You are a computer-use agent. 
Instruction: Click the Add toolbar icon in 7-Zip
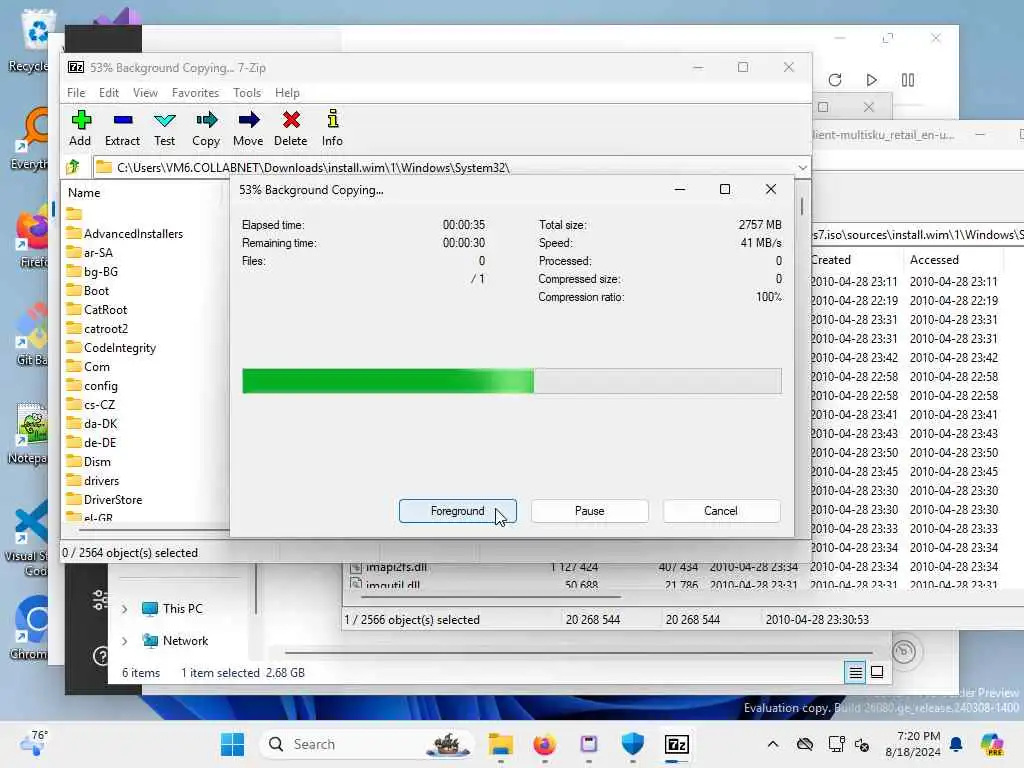tap(80, 128)
